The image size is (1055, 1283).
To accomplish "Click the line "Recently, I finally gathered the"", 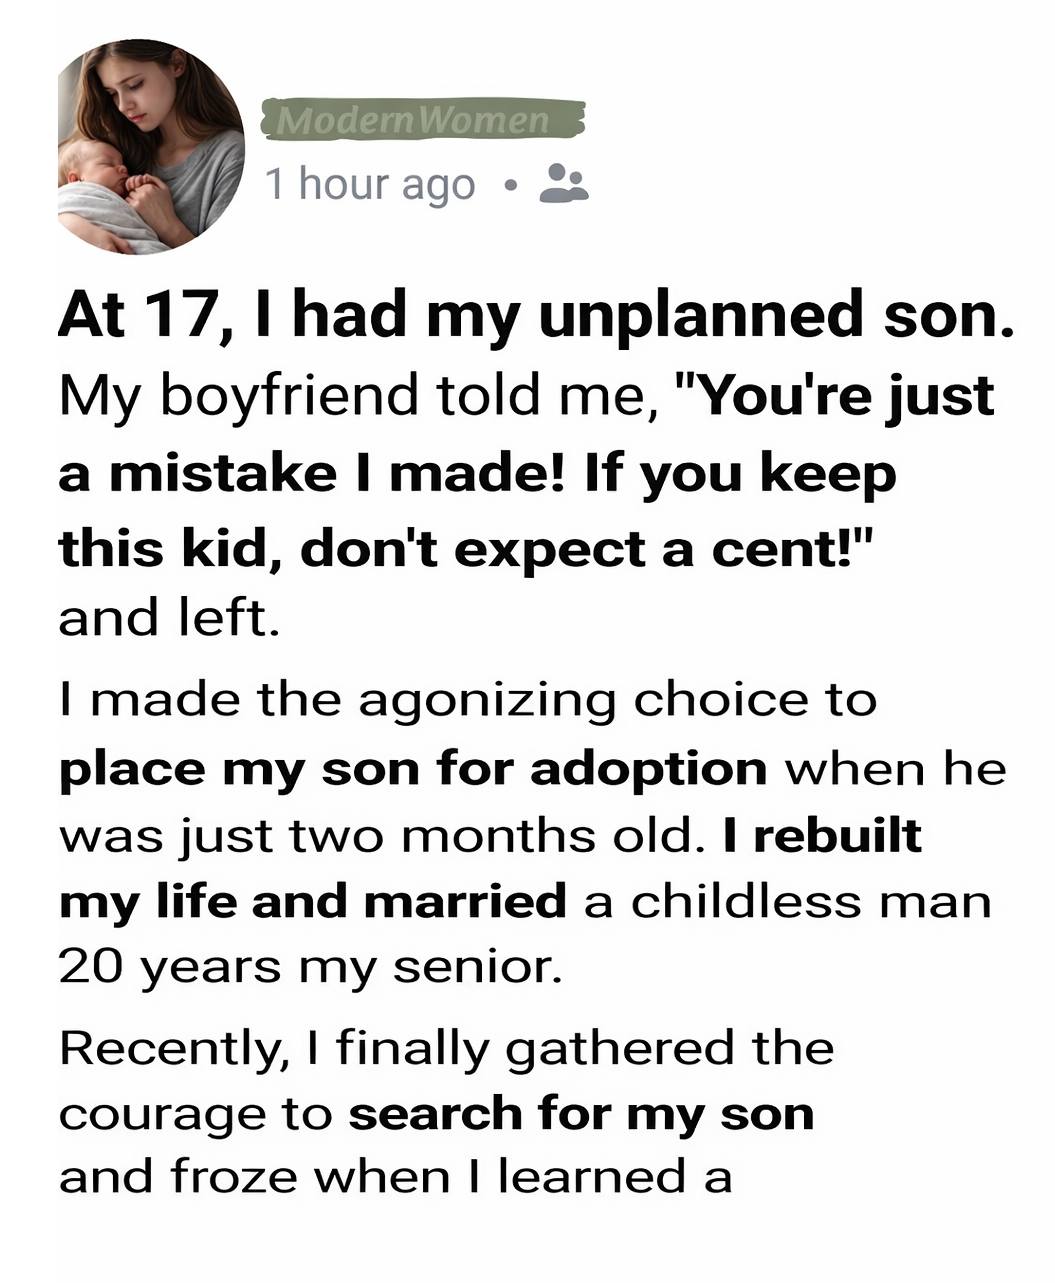I will (446, 1047).
